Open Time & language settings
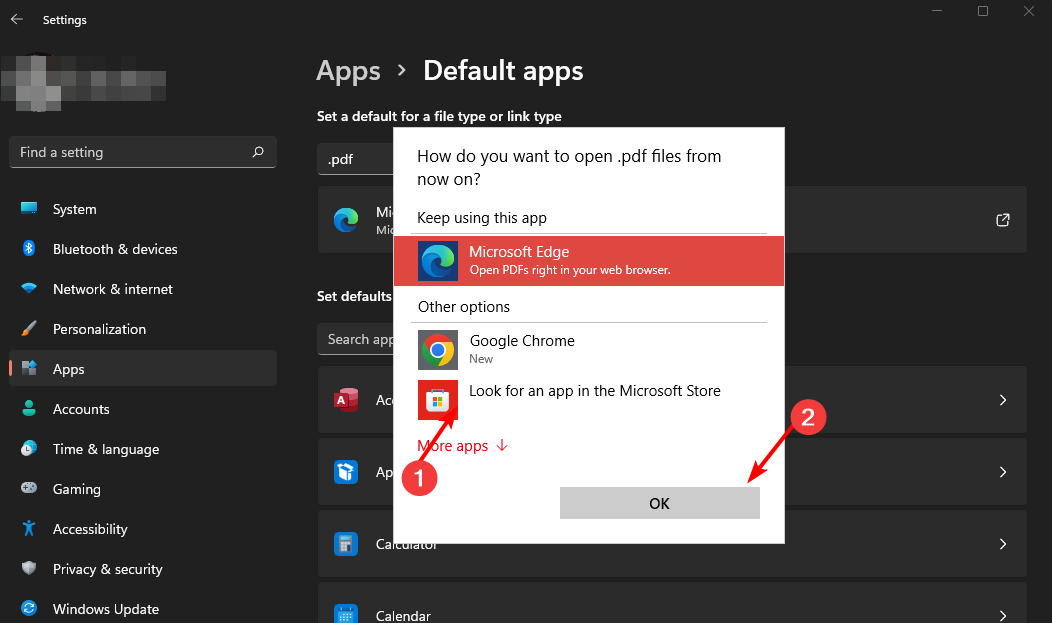 click(143, 449)
